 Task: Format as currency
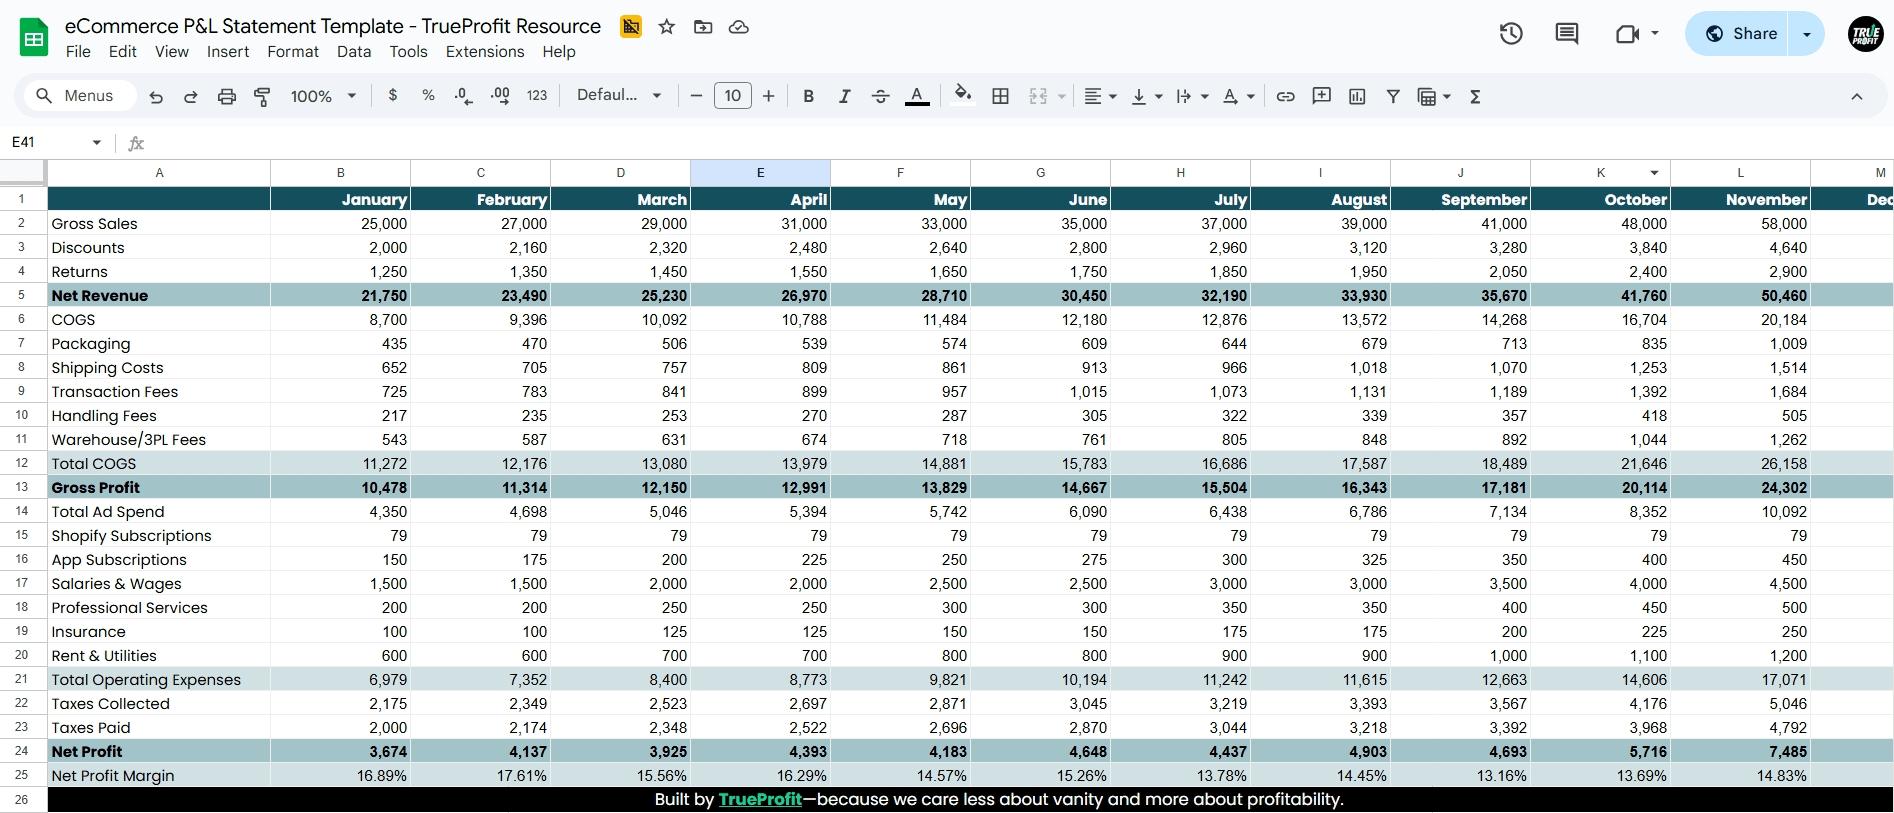(x=393, y=96)
